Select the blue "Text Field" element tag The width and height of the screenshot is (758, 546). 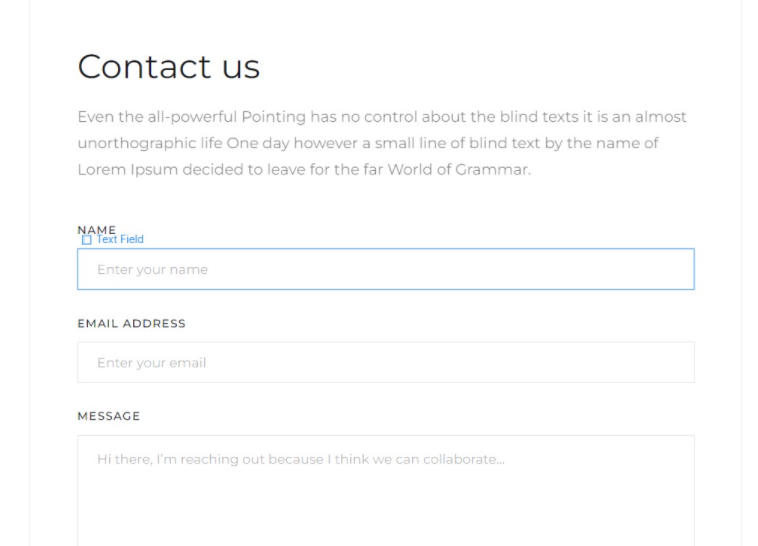120,240
